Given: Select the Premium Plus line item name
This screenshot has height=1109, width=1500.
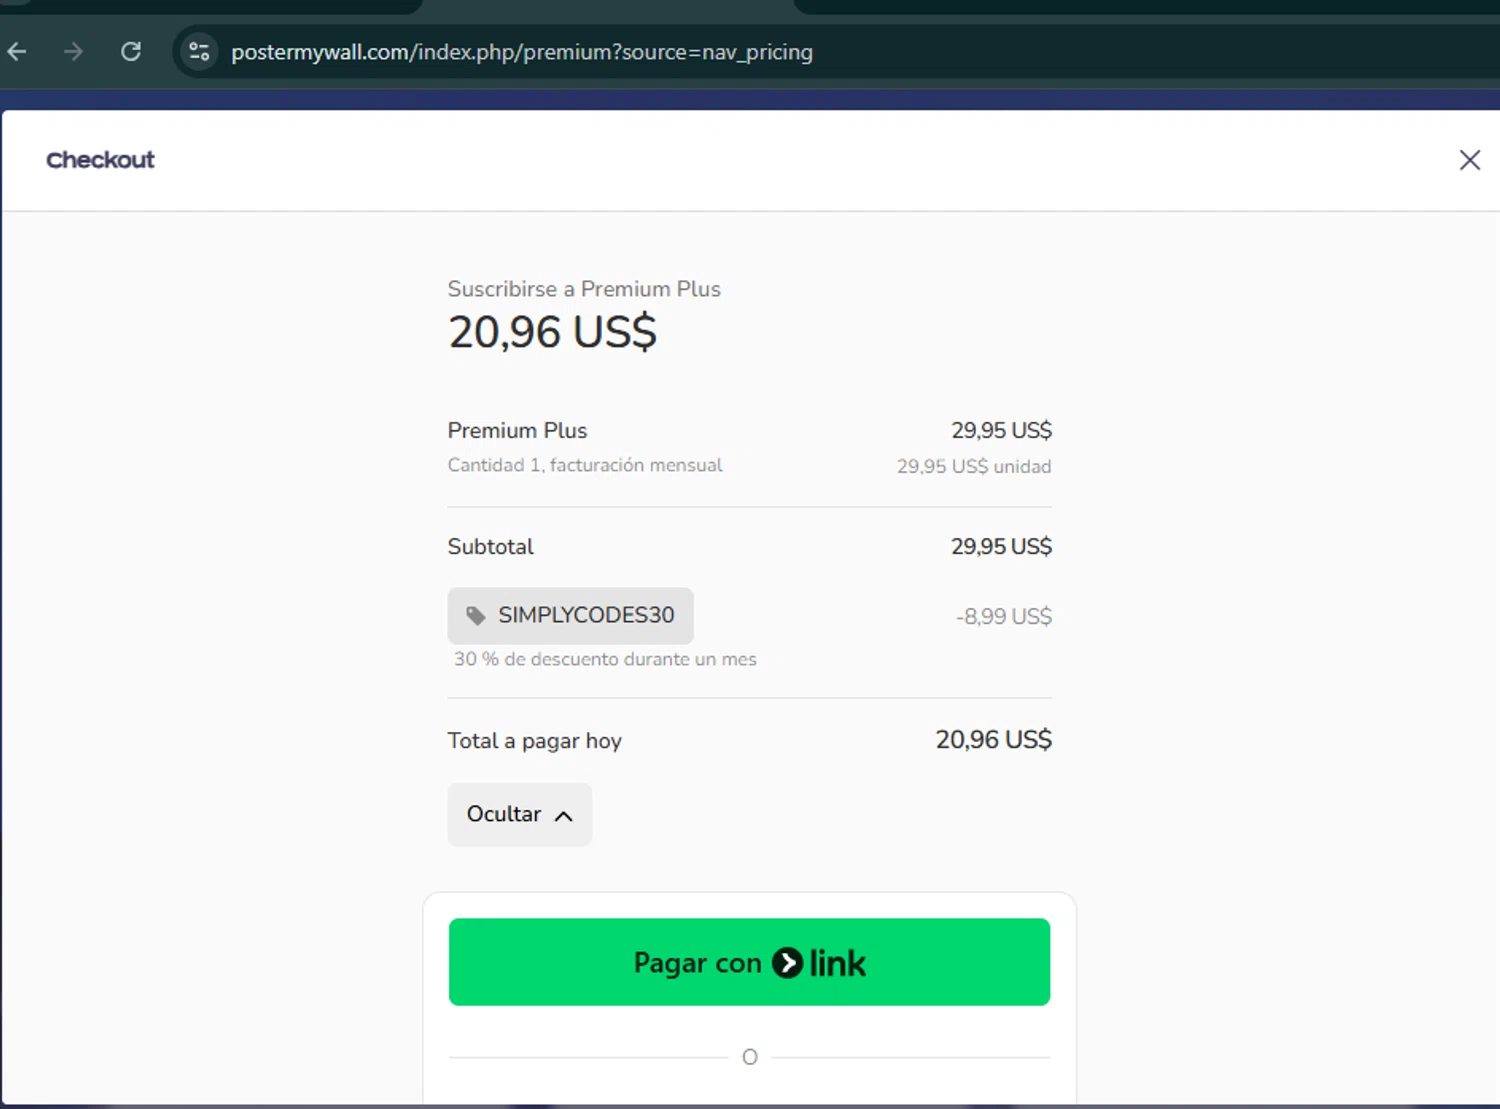Looking at the screenshot, I should click(x=517, y=430).
